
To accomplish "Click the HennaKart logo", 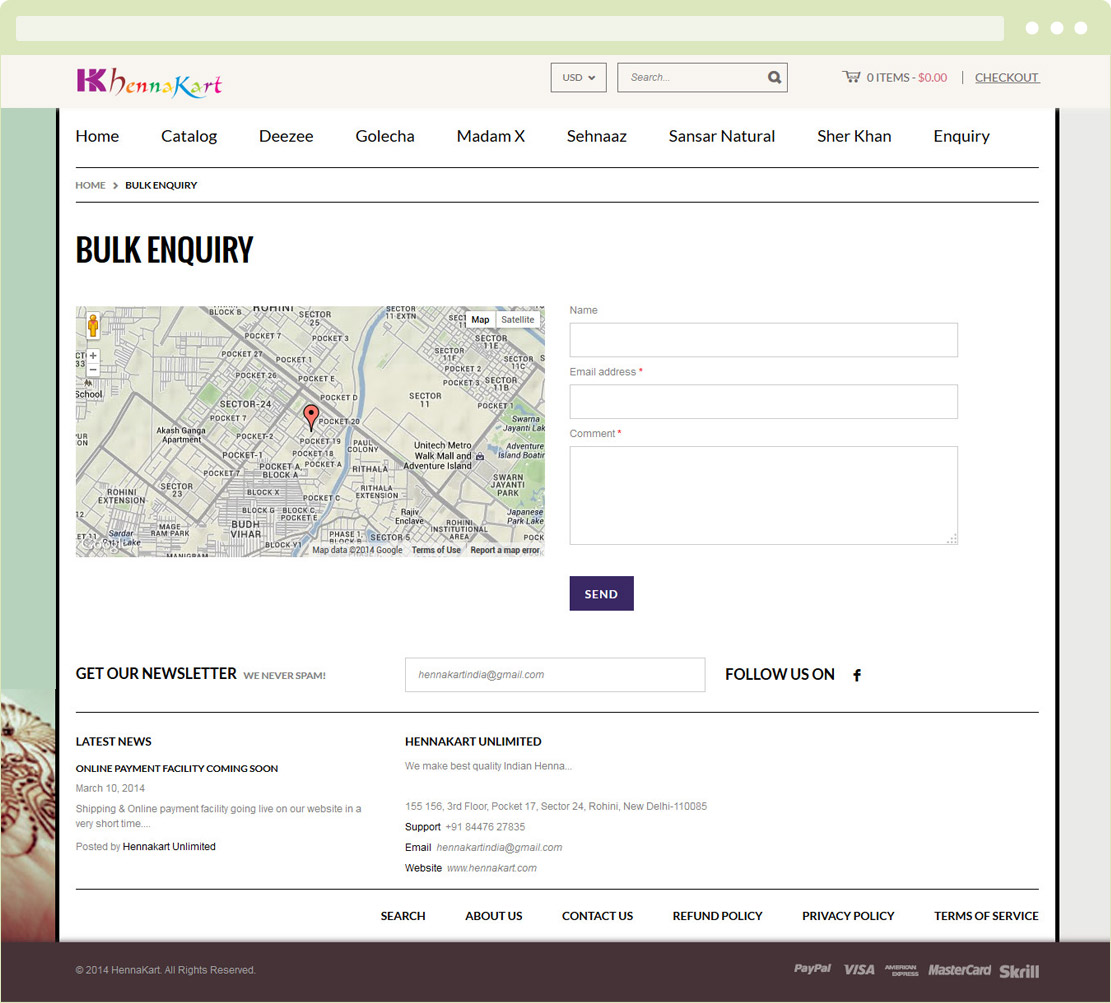I will click(x=149, y=82).
